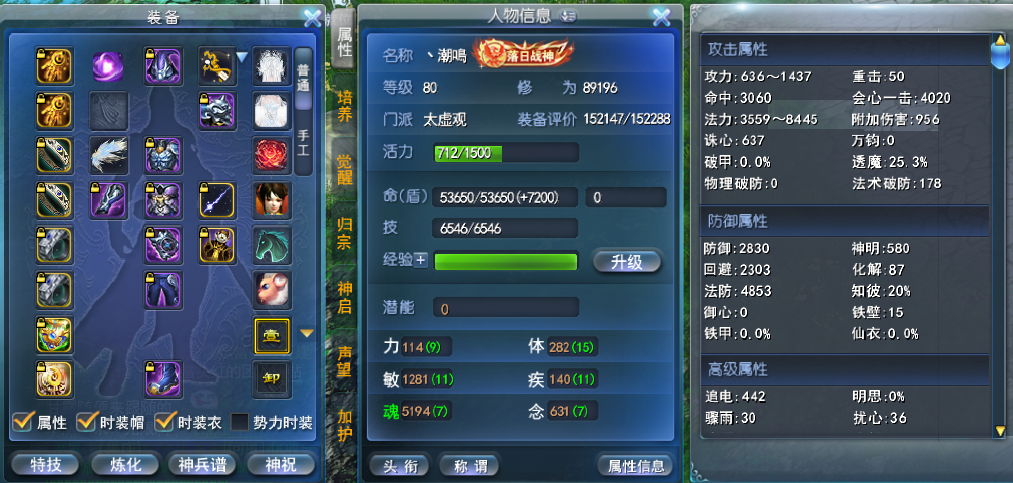Click the sheep pet icon
The width and height of the screenshot is (1013, 483).
271,290
